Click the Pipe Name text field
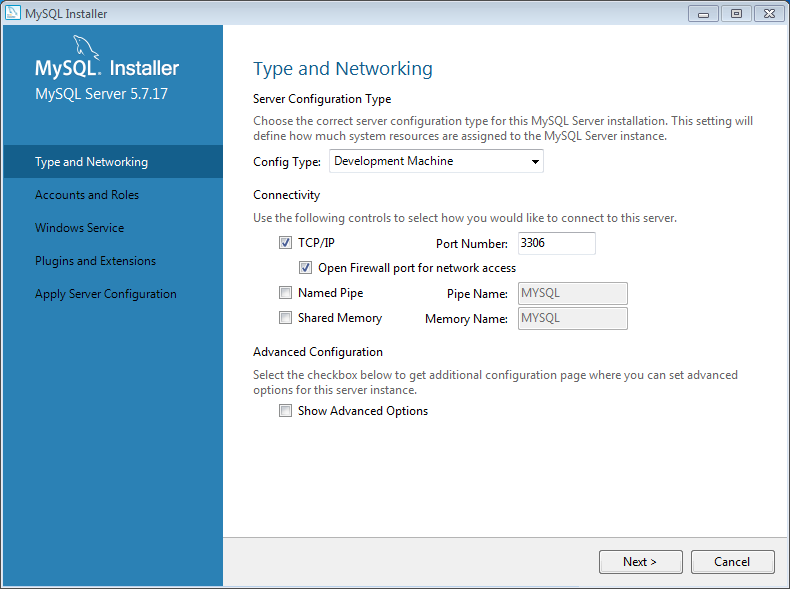 point(572,293)
